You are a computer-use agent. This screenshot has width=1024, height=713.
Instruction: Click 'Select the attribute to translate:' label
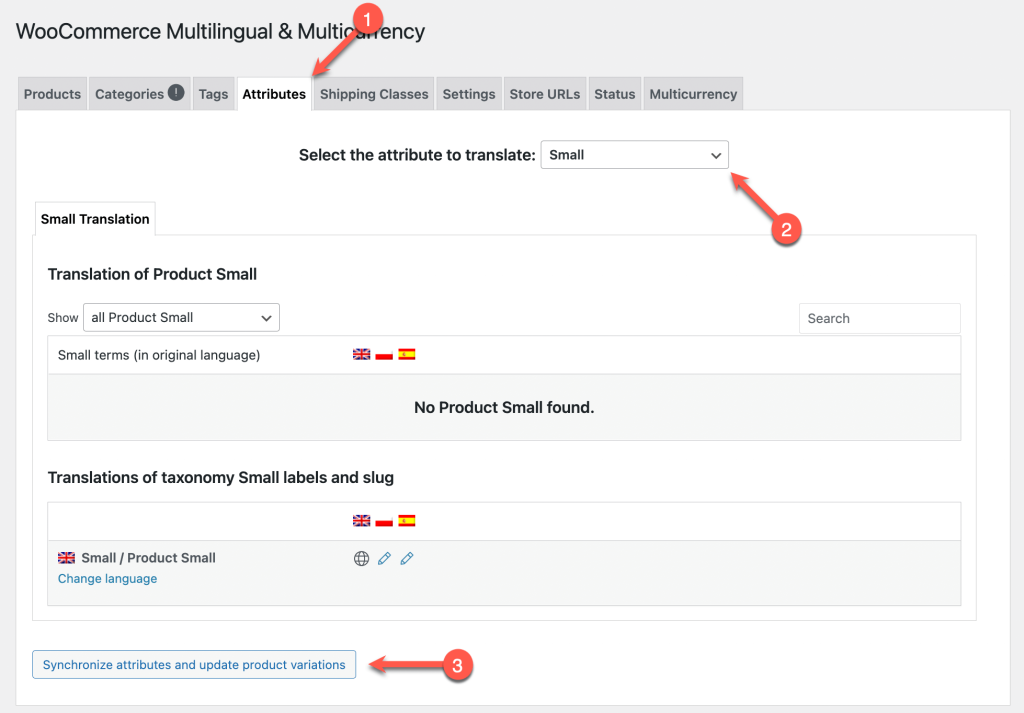coord(417,155)
